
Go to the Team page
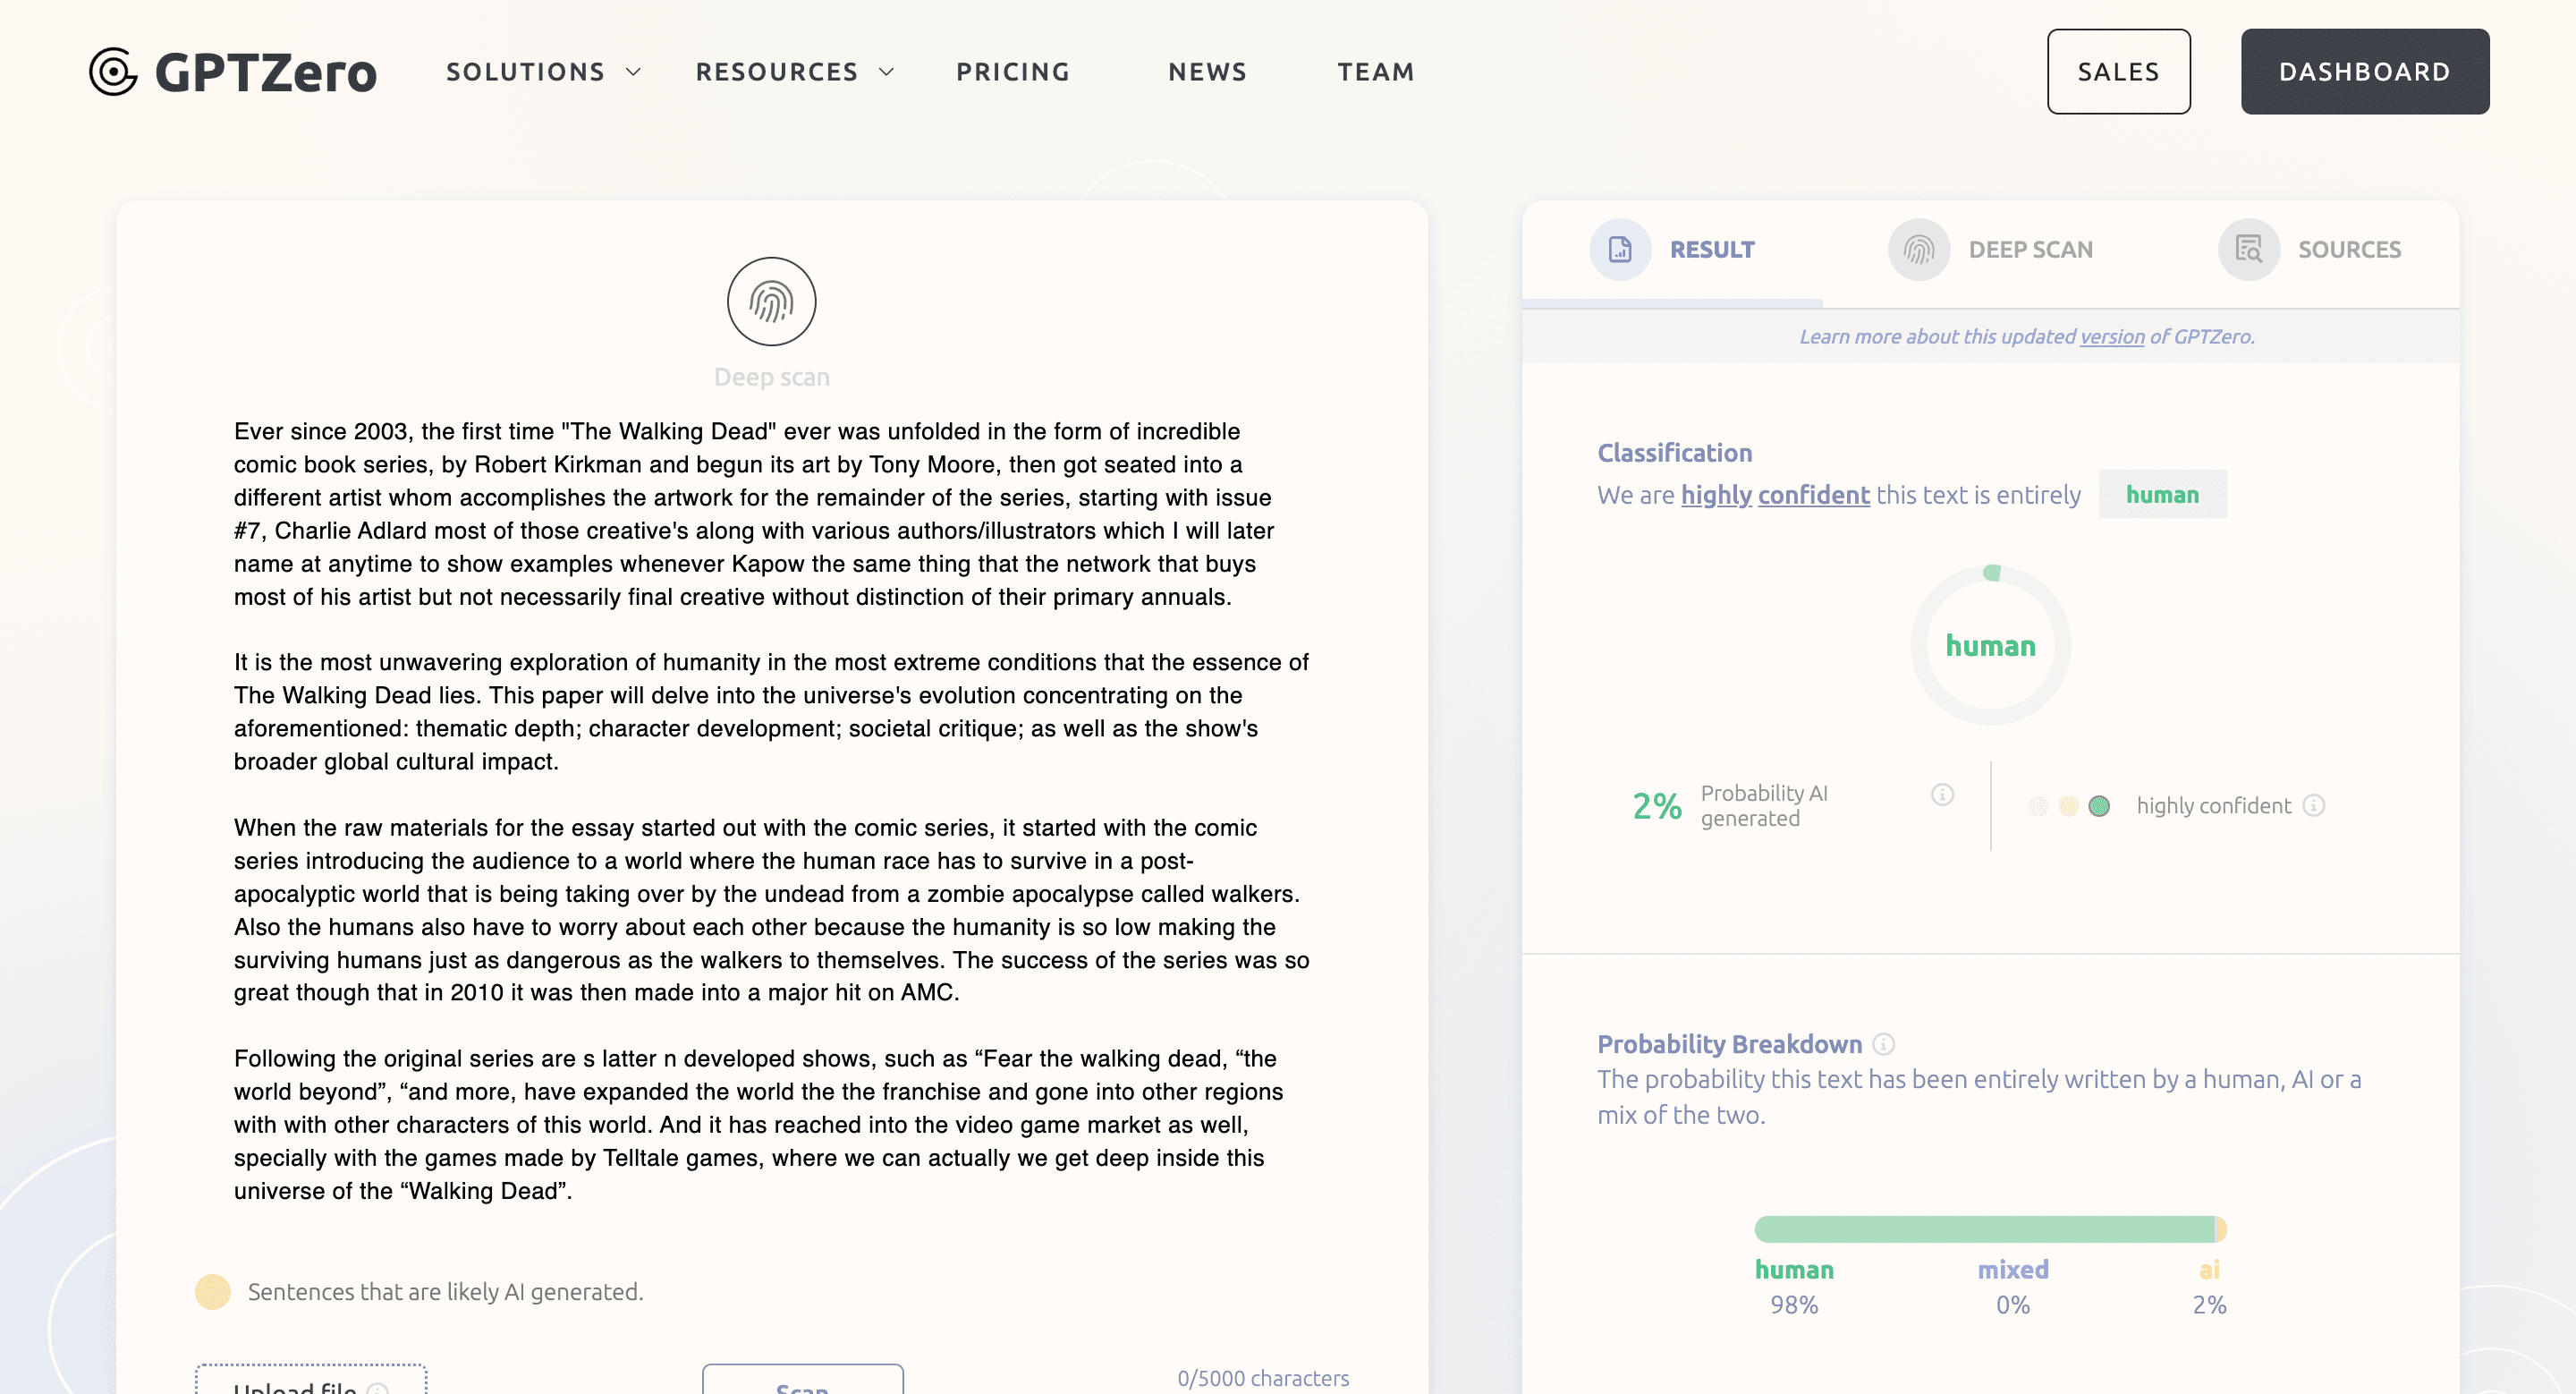pyautogui.click(x=1376, y=72)
